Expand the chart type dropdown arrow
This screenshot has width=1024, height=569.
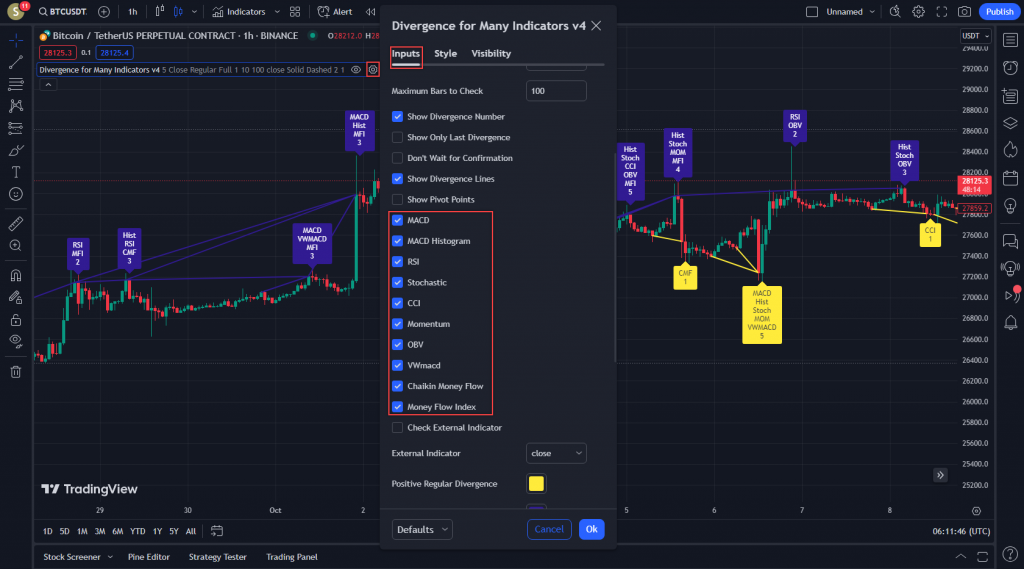[194, 12]
